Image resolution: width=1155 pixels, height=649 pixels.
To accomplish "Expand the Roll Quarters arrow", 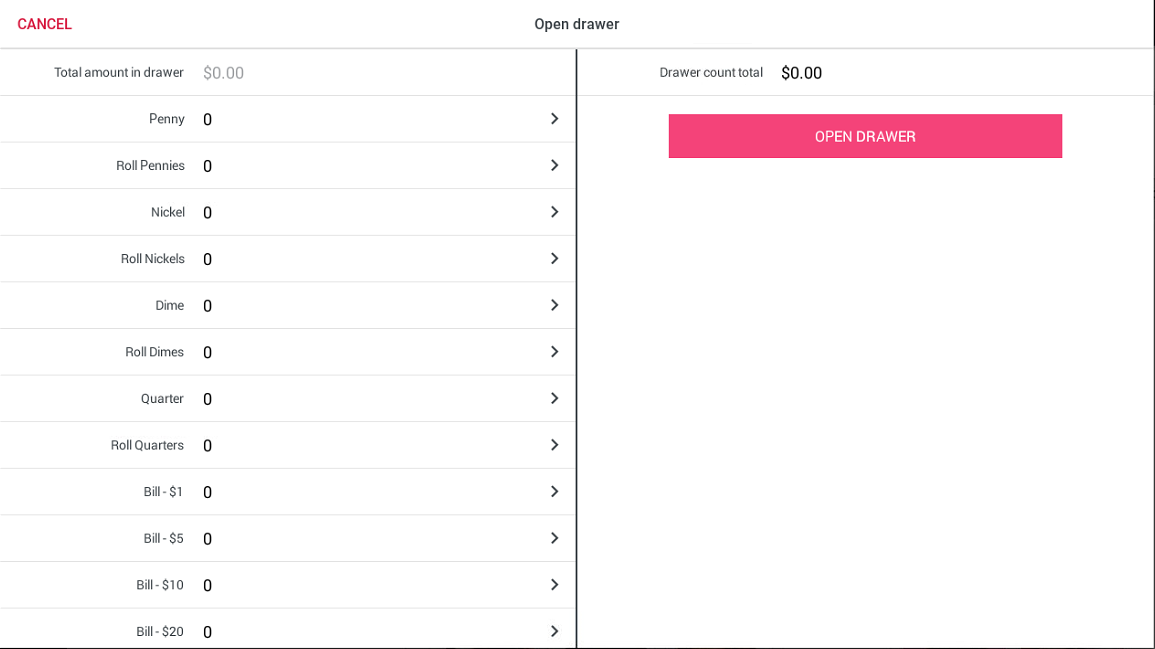I will tap(554, 445).
